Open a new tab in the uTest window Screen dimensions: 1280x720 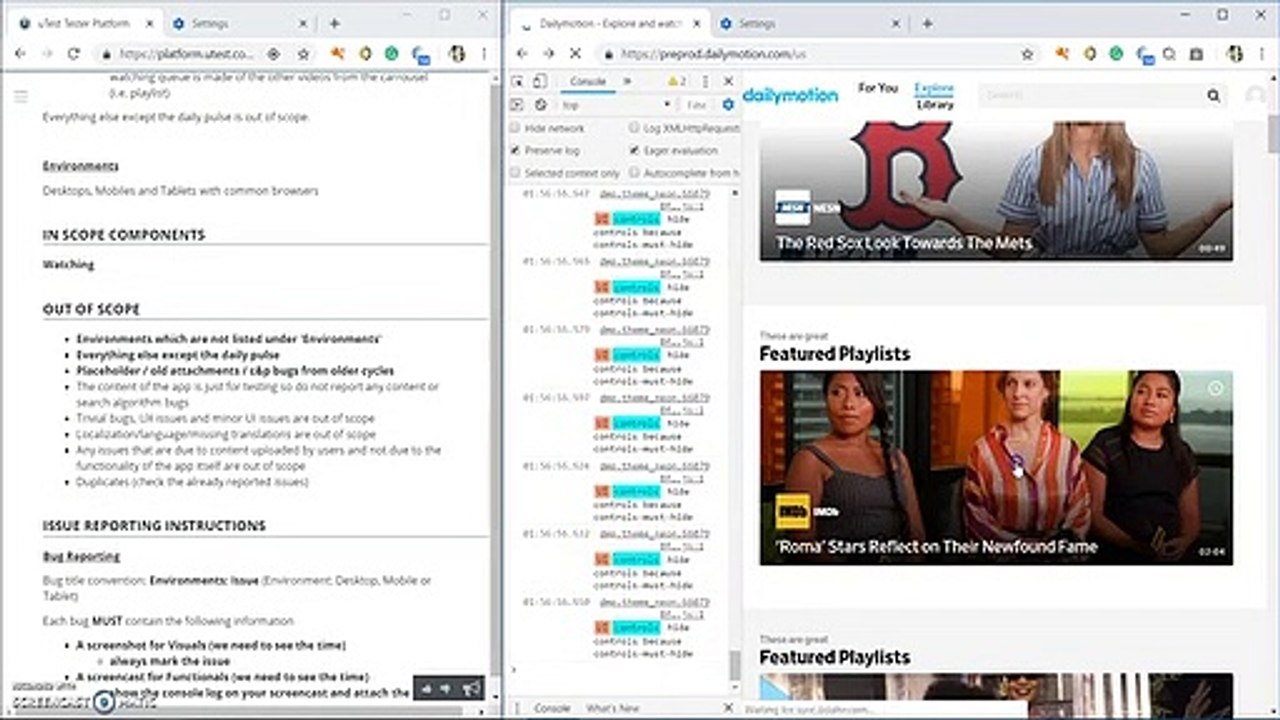point(334,23)
